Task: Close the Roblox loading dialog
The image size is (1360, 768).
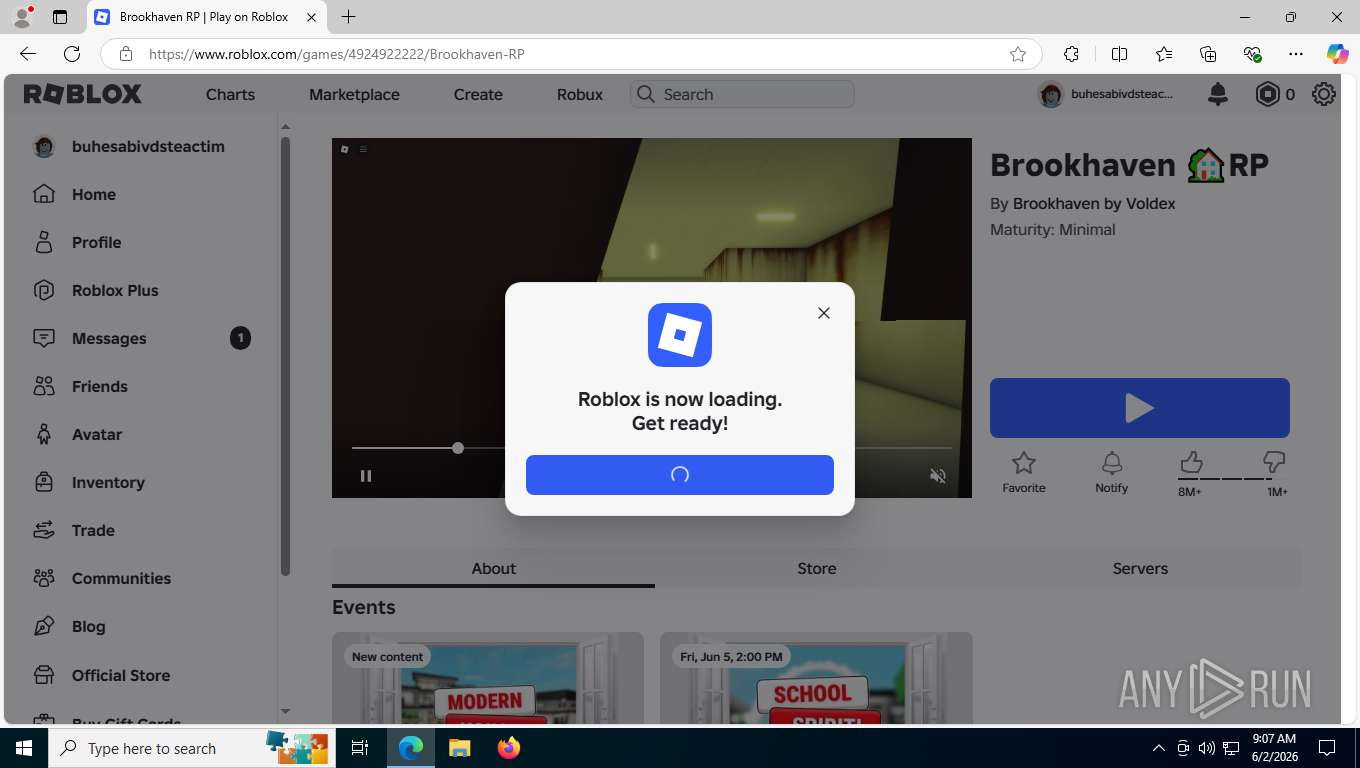Action: pos(823,313)
